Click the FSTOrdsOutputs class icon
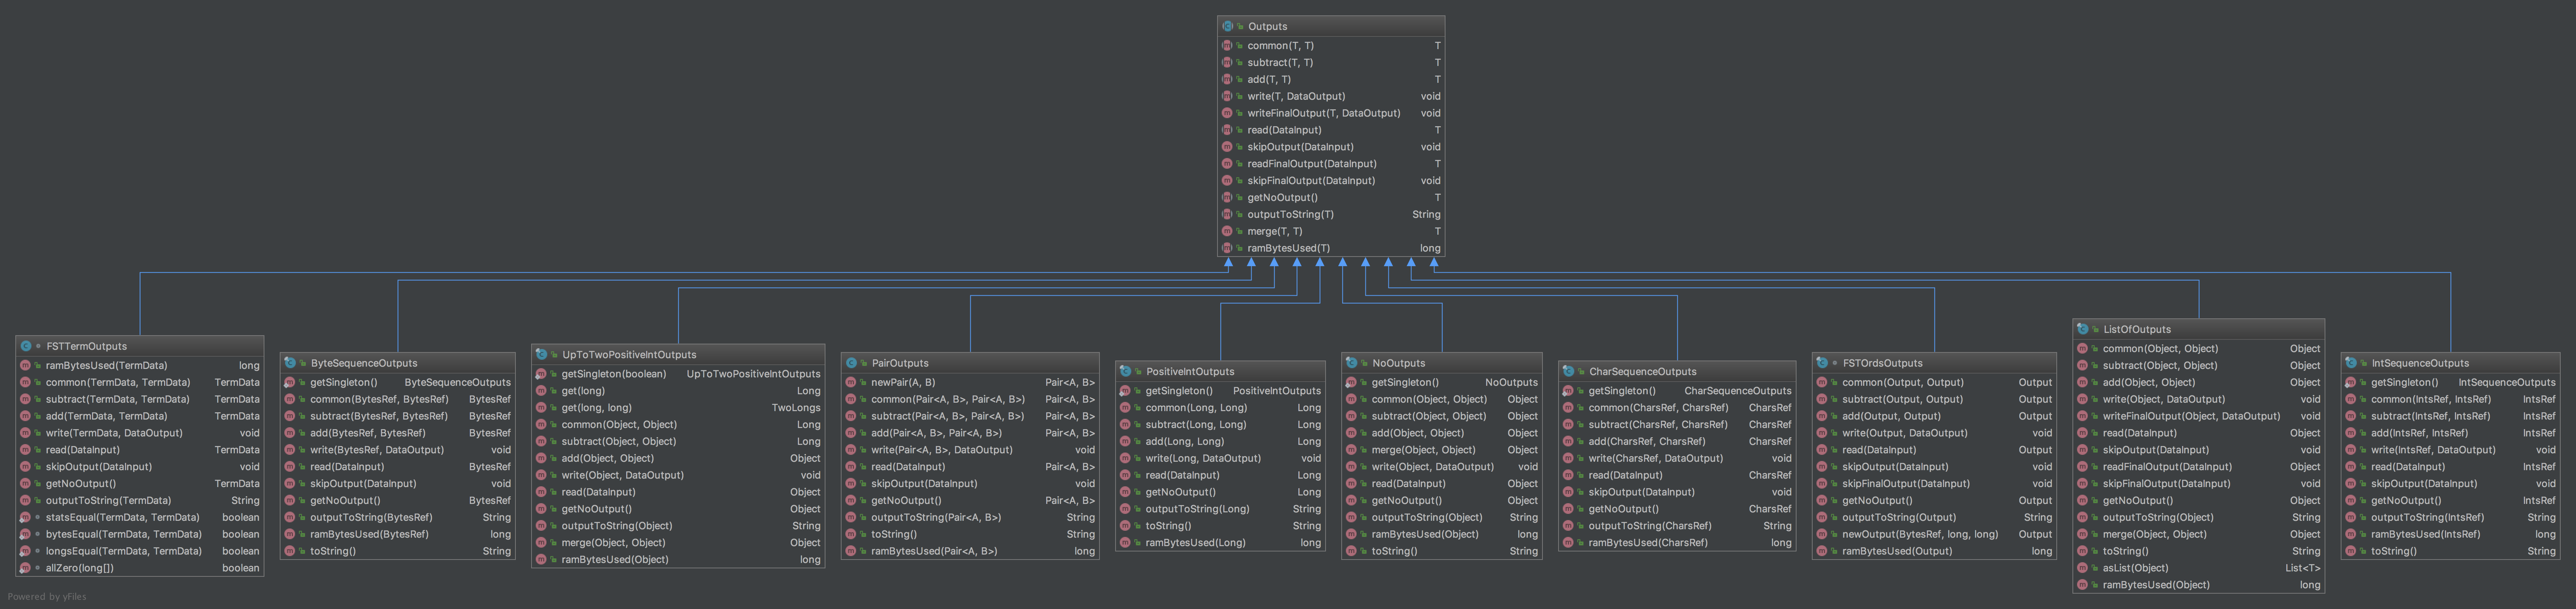 1822,363
